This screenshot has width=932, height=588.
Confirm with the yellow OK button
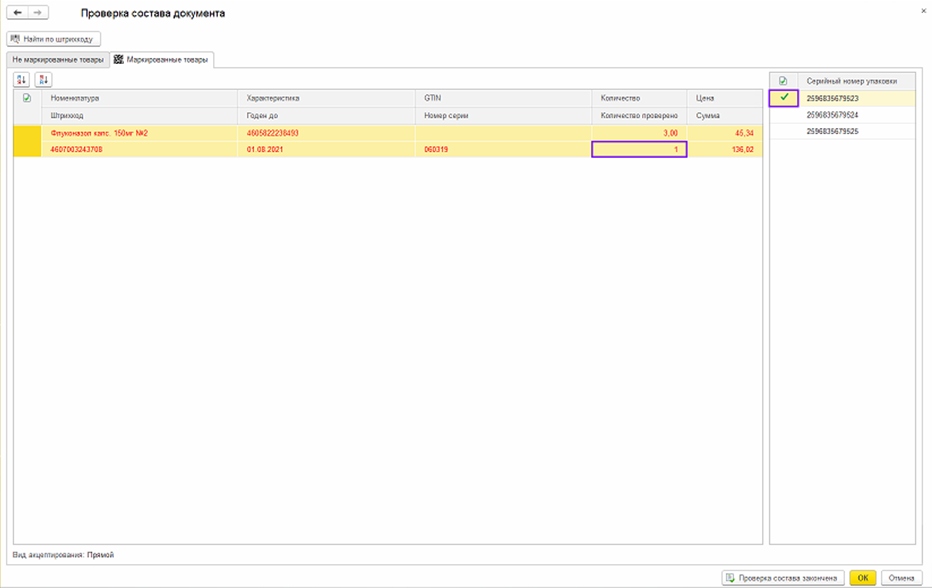(x=862, y=577)
